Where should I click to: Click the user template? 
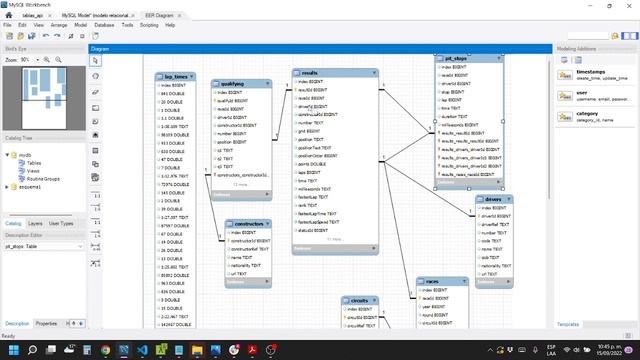click(595, 96)
